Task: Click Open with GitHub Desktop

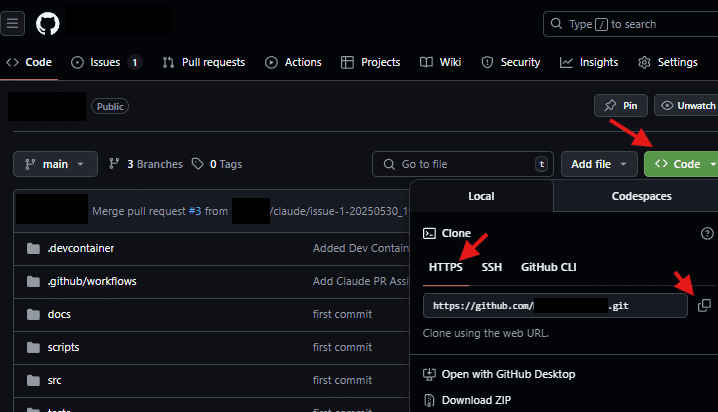Action: pyautogui.click(x=508, y=374)
